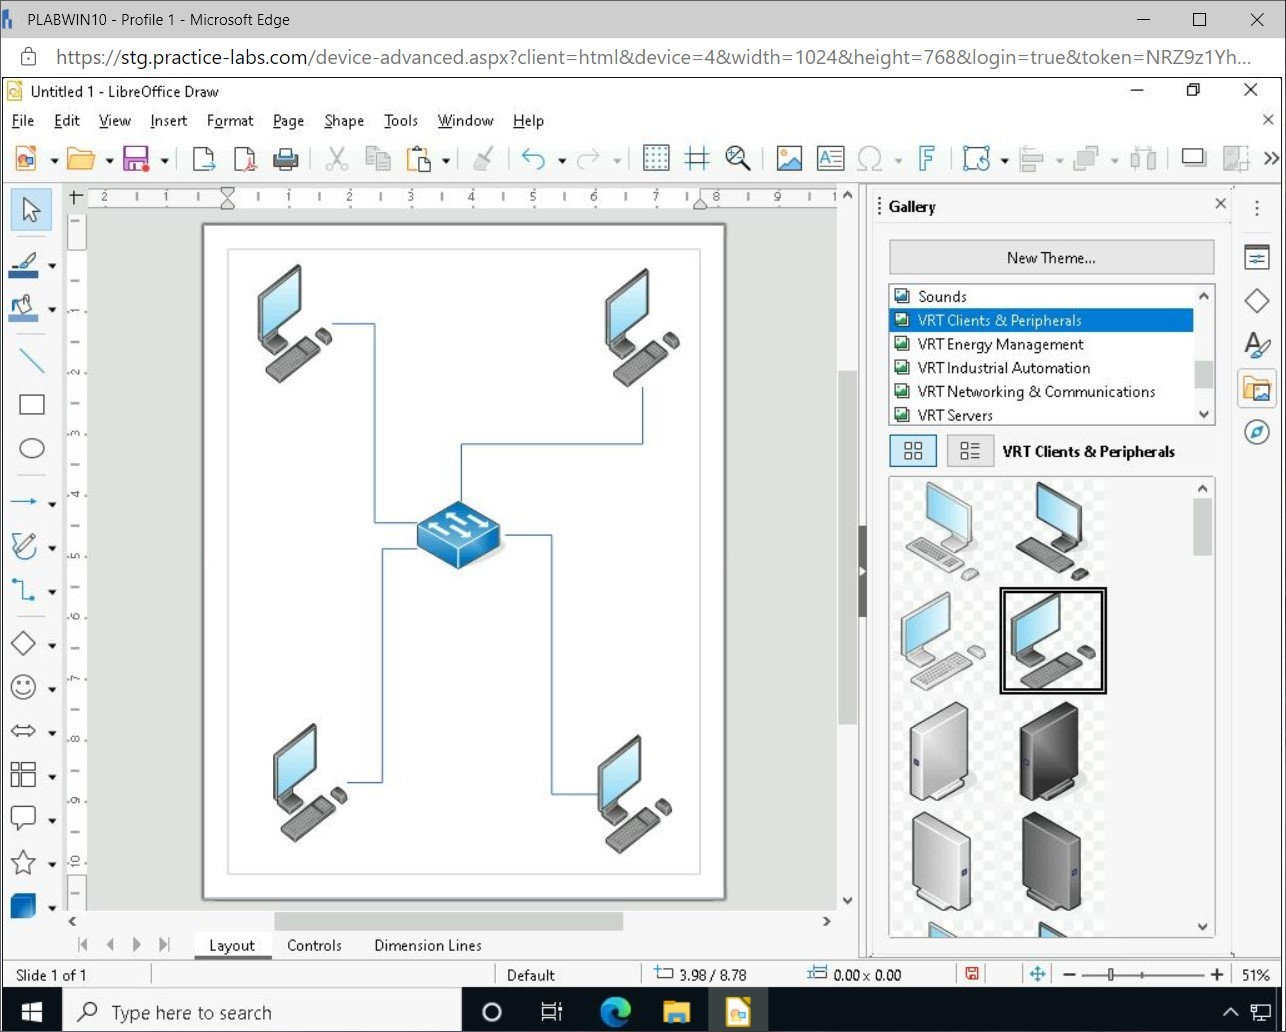Open the Shape menu
Screen dimensions: 1286x1032
[x=343, y=121]
